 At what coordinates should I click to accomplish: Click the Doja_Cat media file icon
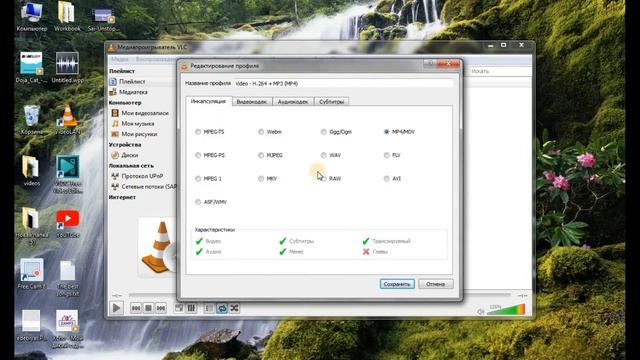point(31,68)
